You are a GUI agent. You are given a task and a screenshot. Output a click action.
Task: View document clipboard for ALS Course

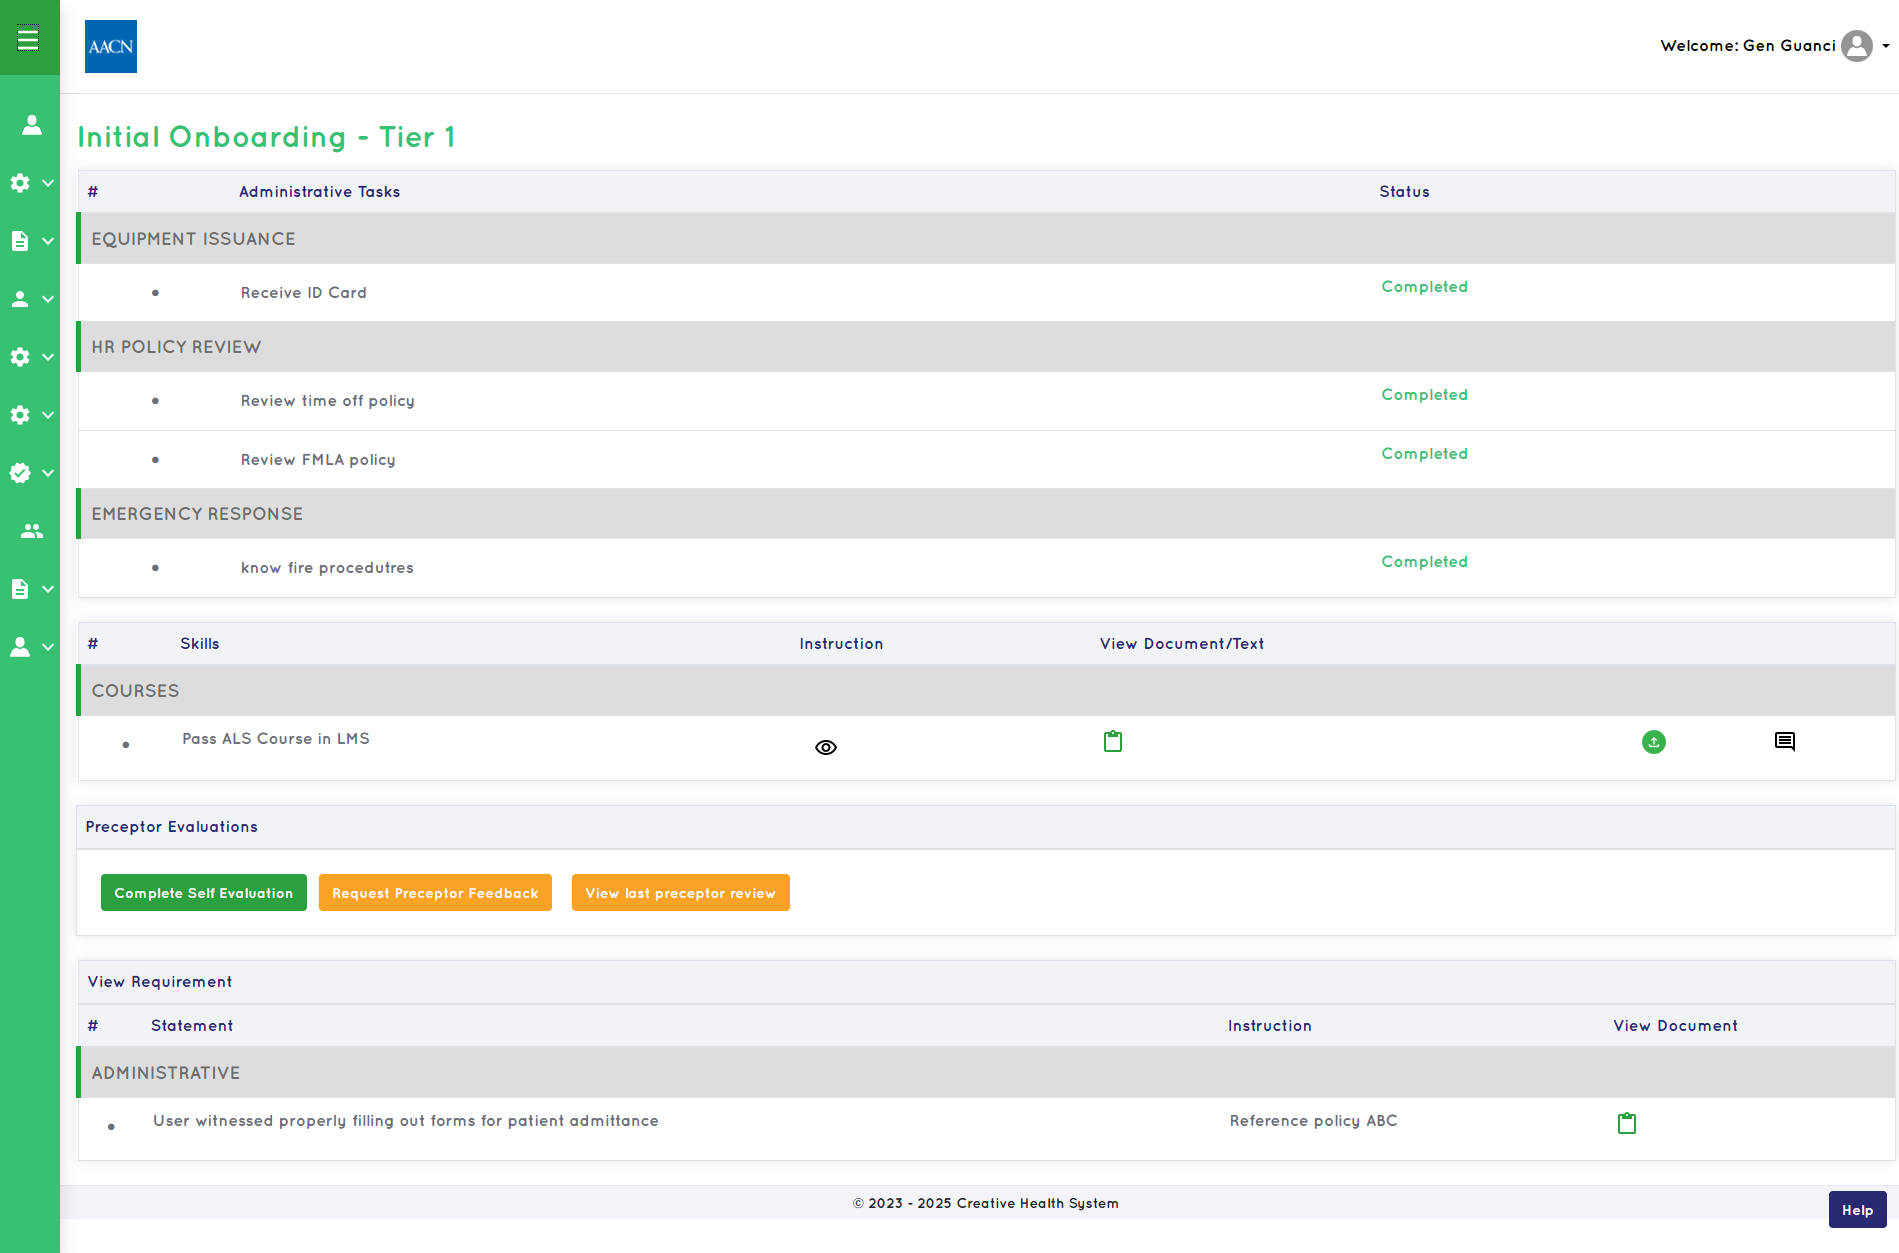pyautogui.click(x=1113, y=741)
